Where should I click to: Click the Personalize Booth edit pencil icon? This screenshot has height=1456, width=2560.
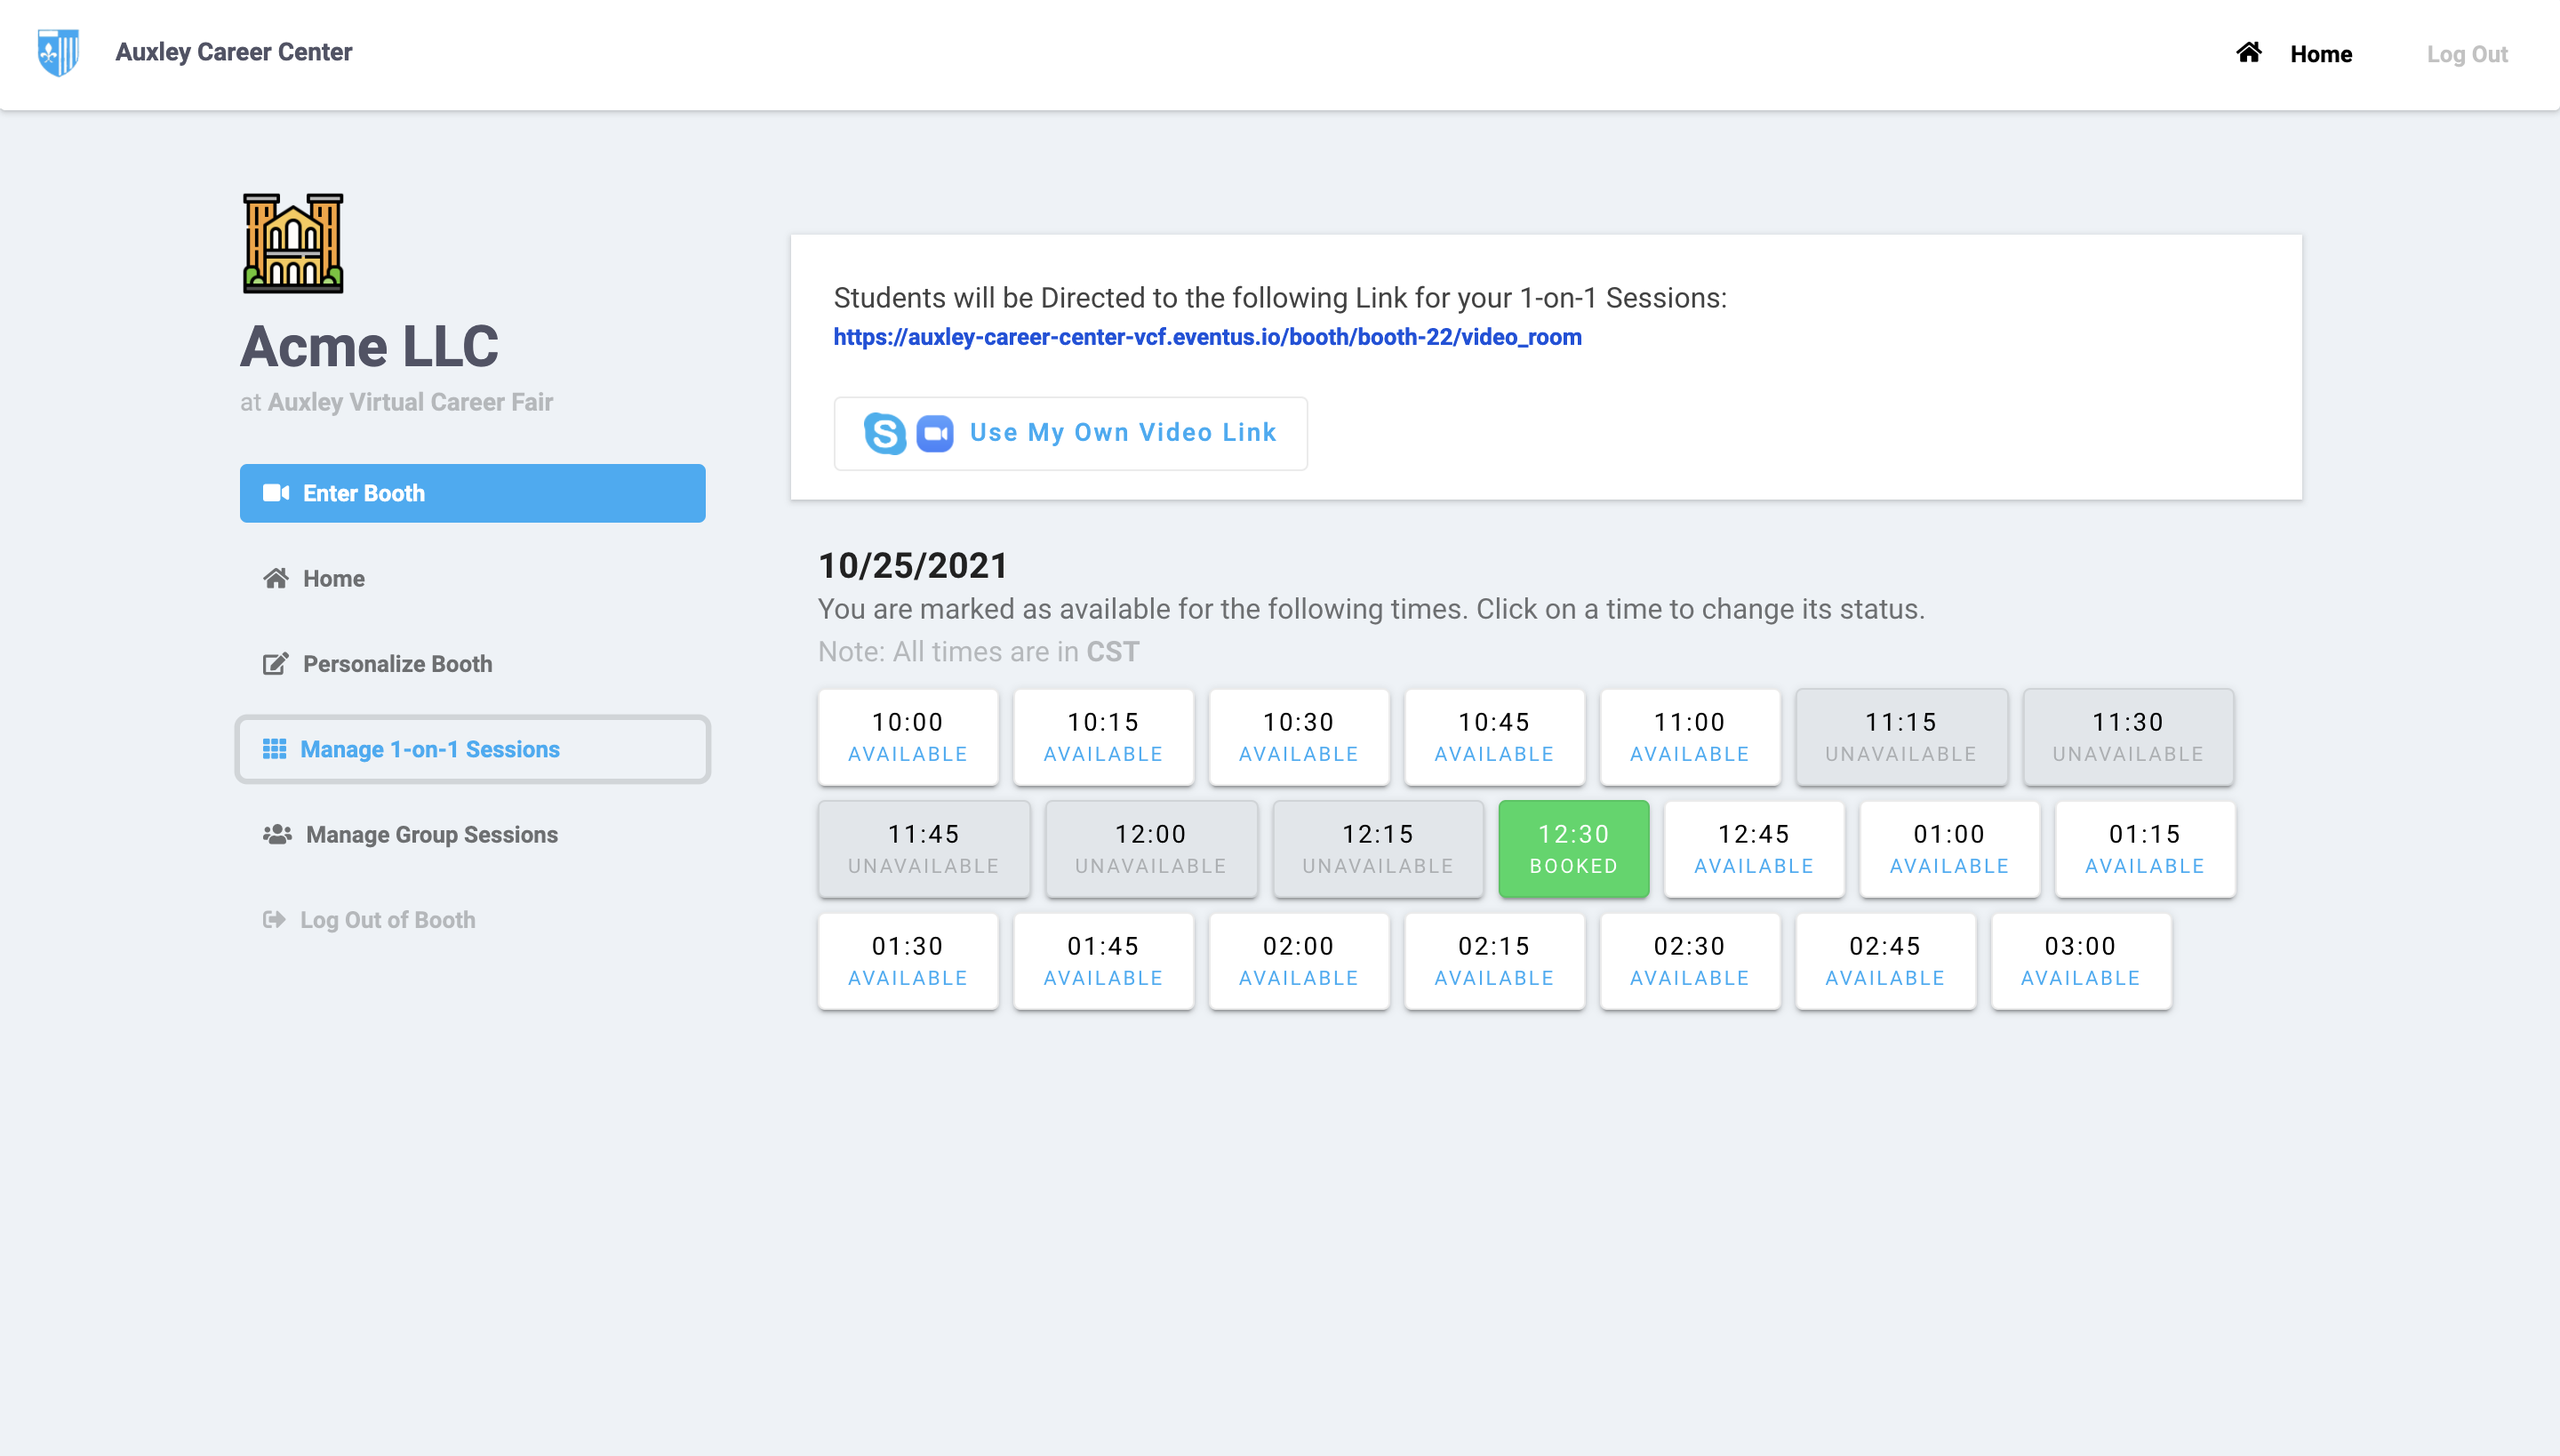click(x=276, y=663)
